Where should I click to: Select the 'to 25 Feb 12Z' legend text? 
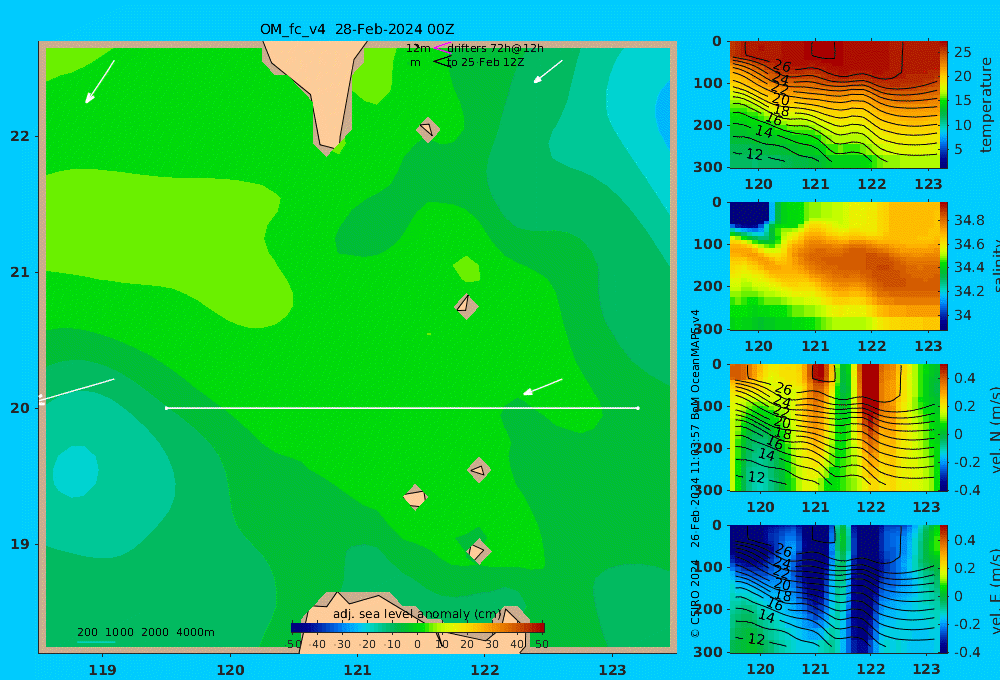tap(485, 63)
